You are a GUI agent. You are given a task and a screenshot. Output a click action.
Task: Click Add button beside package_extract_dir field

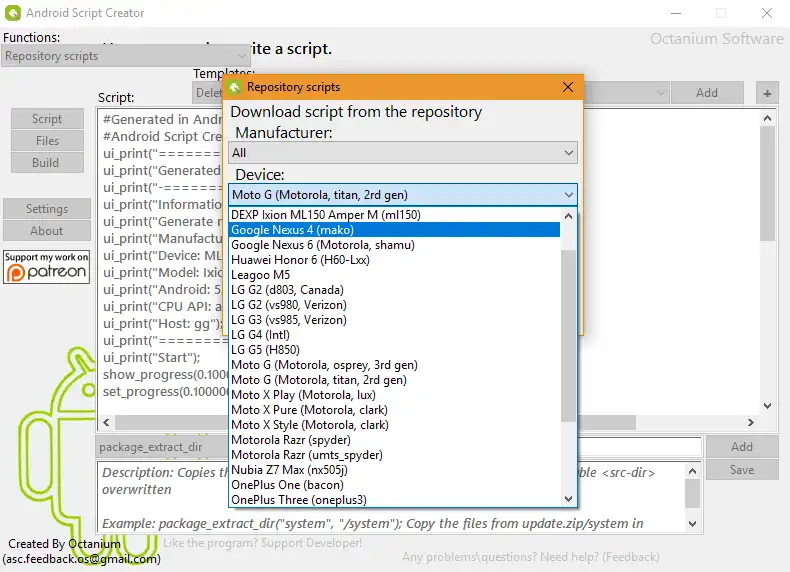pyautogui.click(x=742, y=447)
